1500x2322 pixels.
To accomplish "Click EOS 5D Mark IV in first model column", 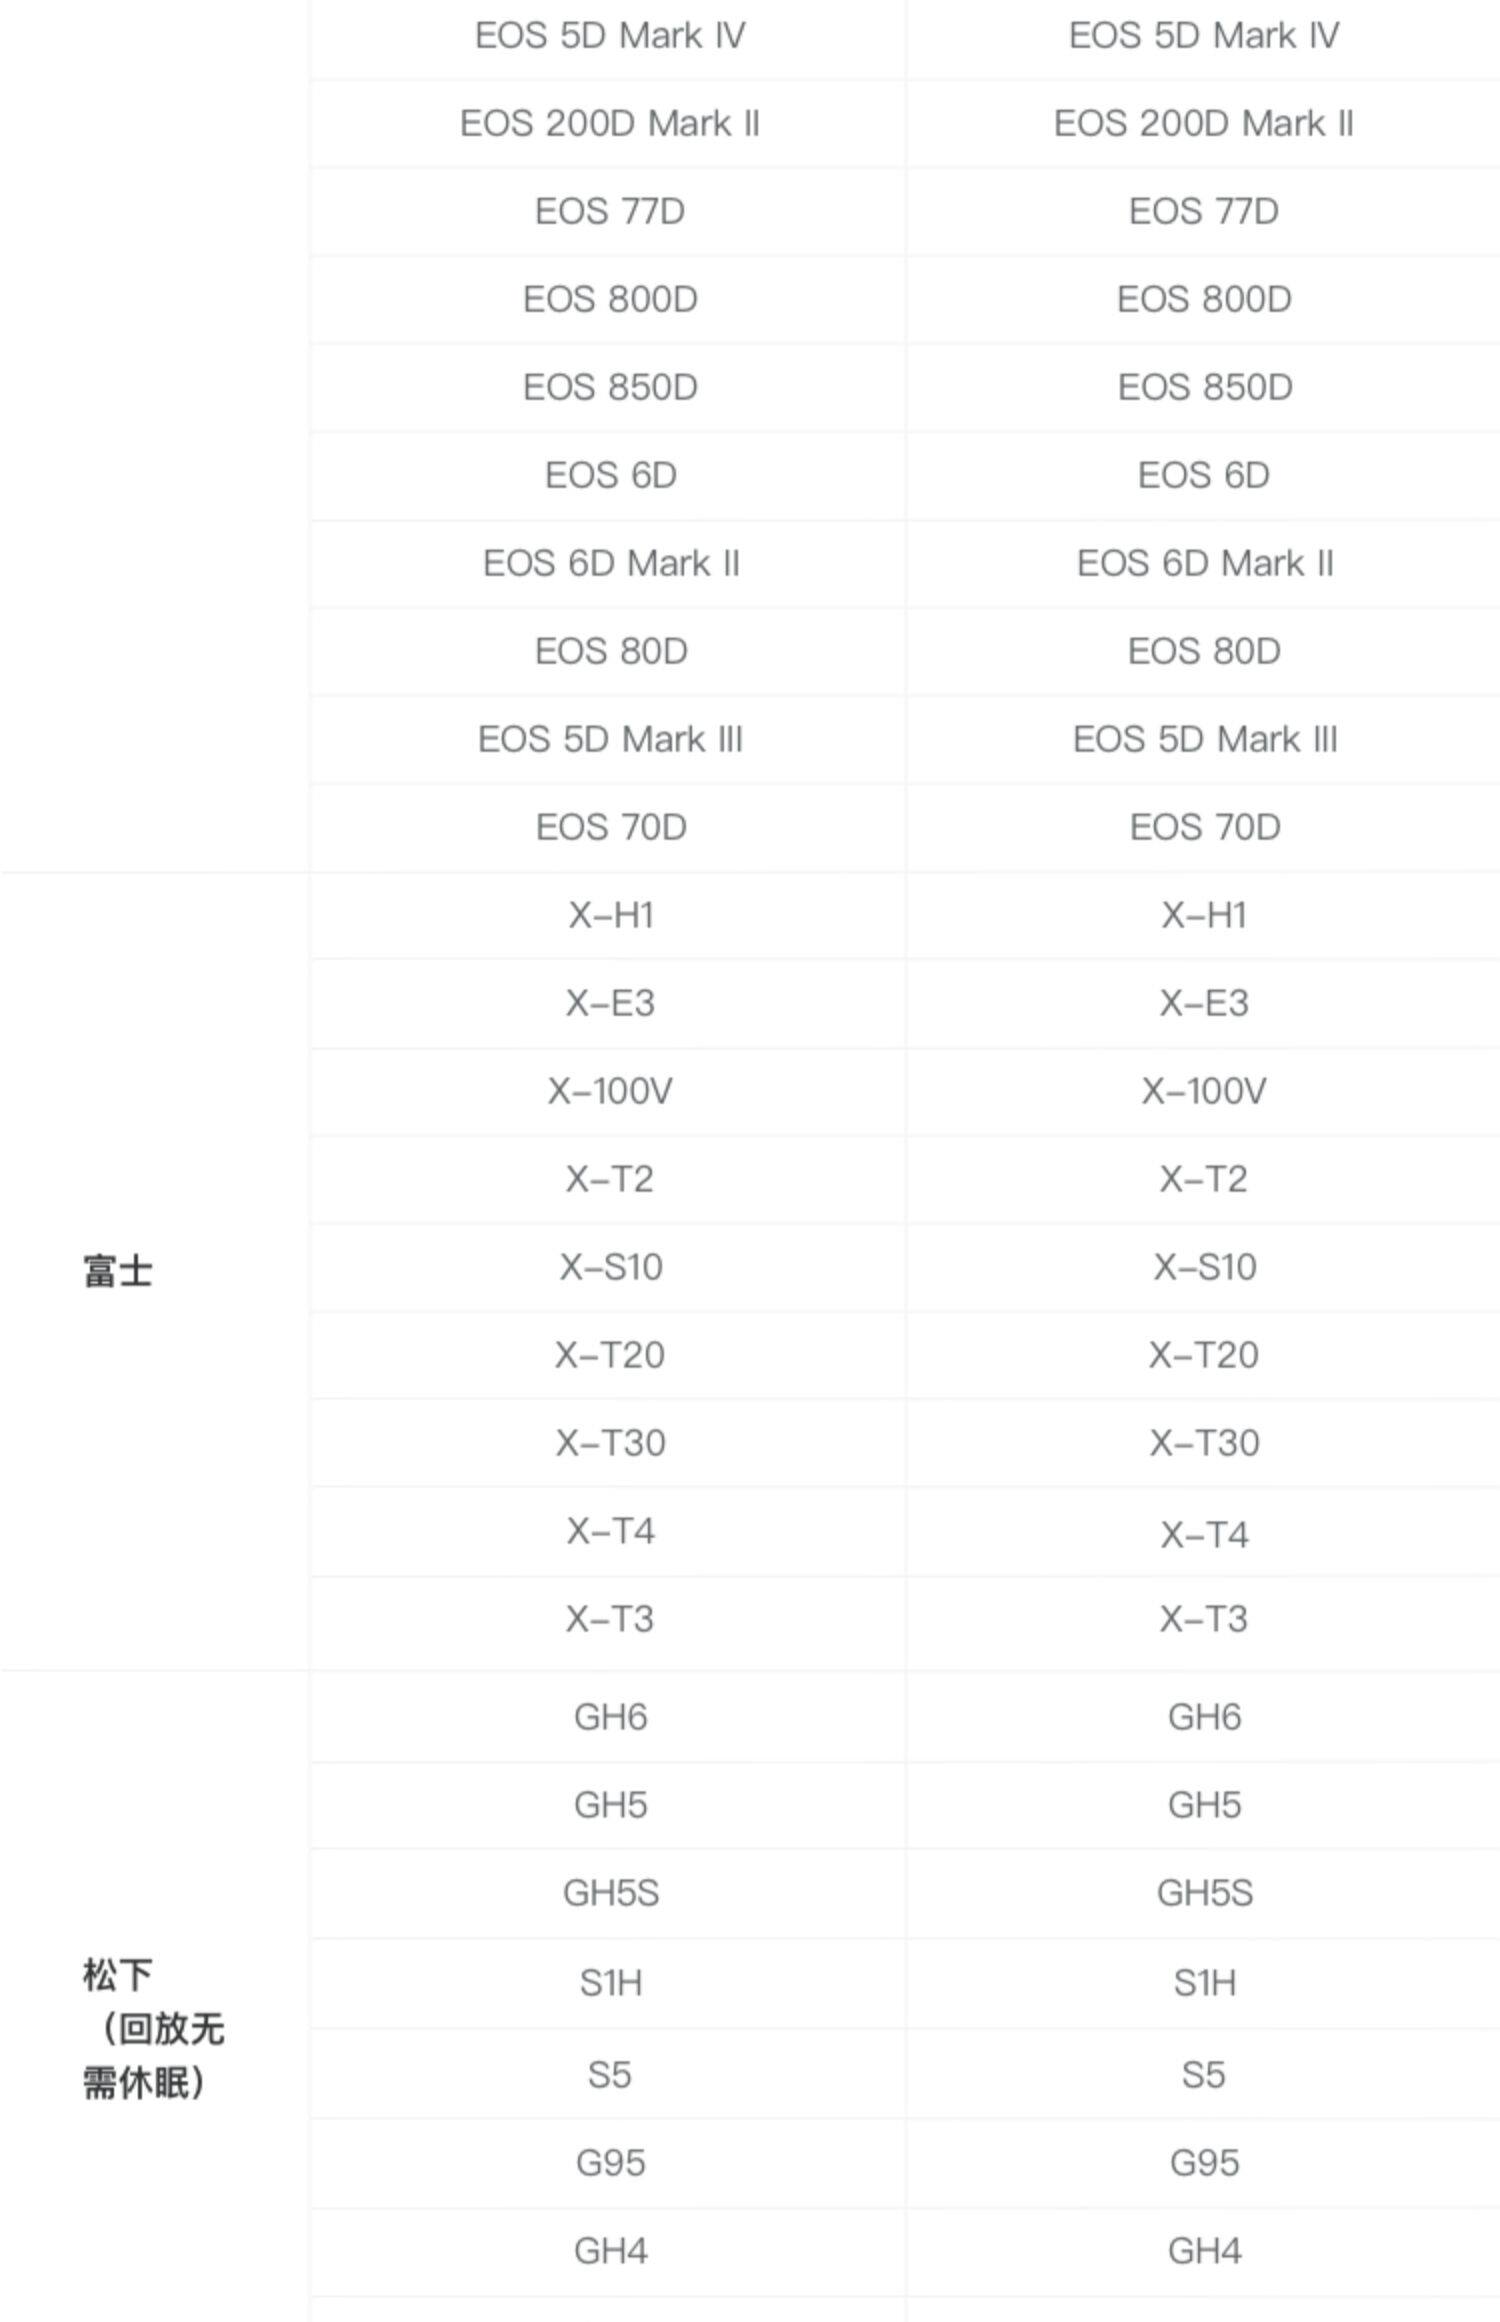I will click(610, 36).
